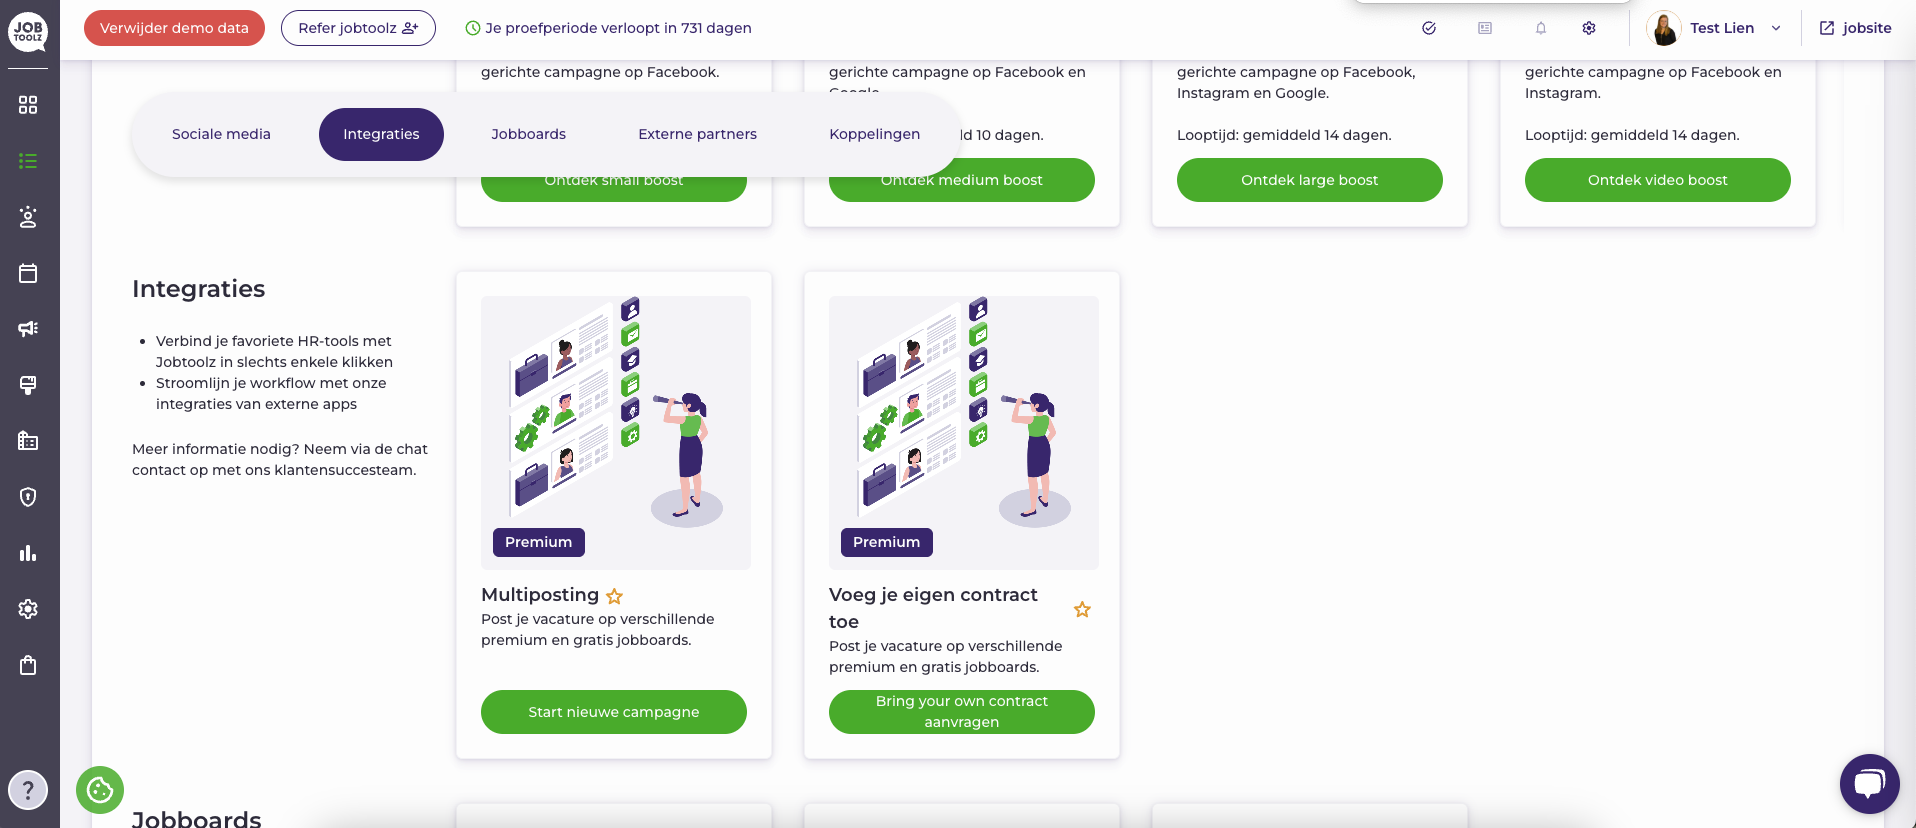Open the bar chart statistics icon
Screen dimensions: 1916x828
click(28, 553)
